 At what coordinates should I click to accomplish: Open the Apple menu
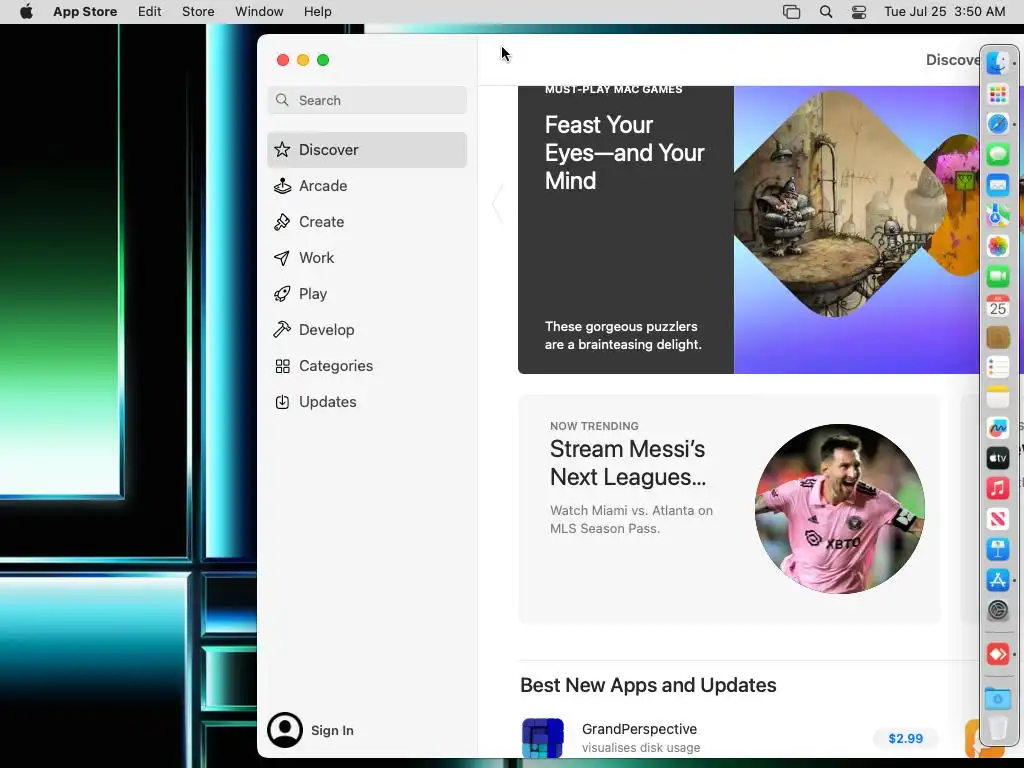coord(26,11)
